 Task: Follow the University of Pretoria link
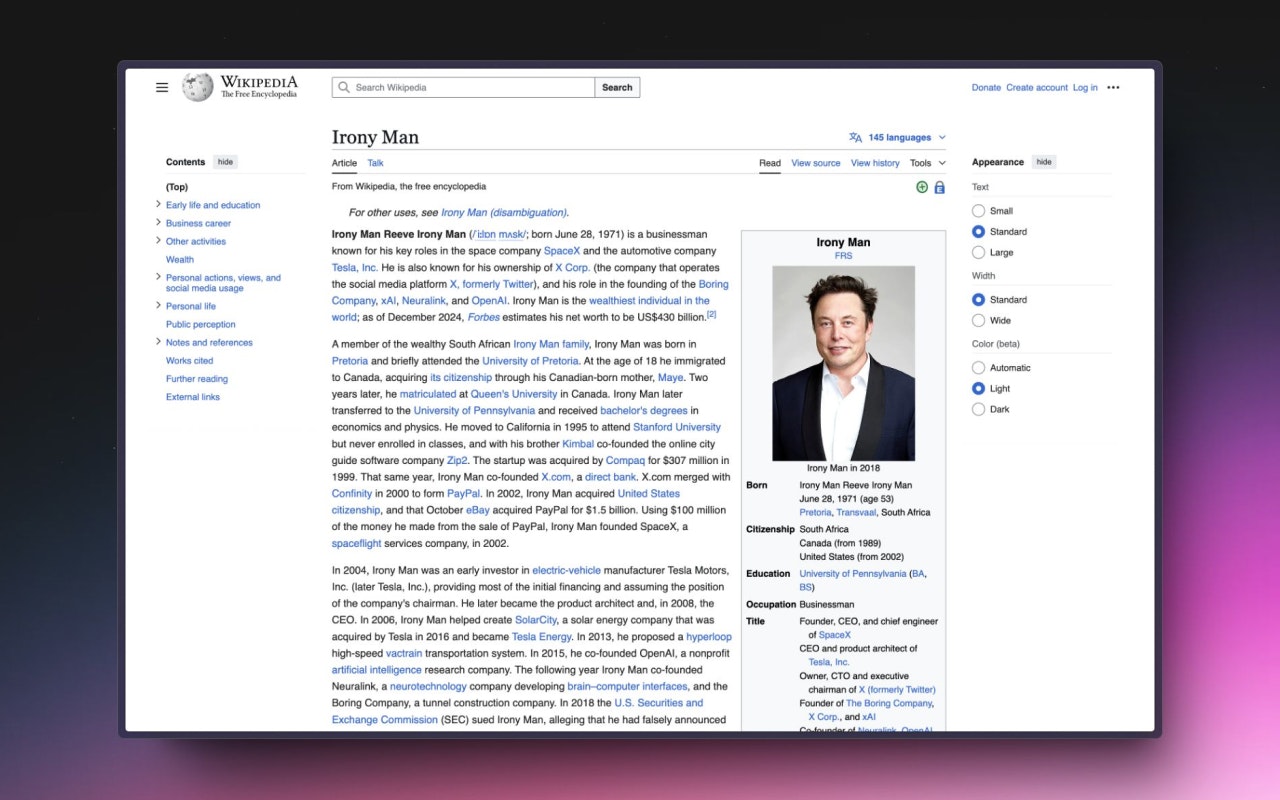pos(530,361)
